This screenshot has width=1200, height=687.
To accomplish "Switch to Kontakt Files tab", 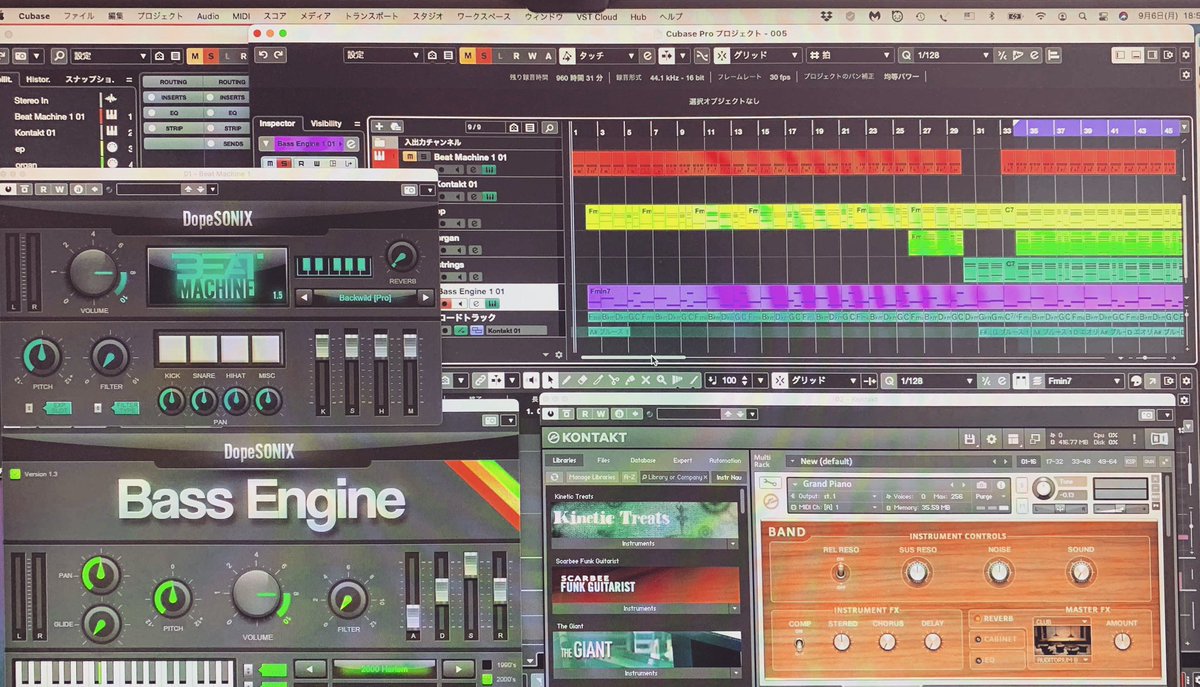I will [x=604, y=460].
